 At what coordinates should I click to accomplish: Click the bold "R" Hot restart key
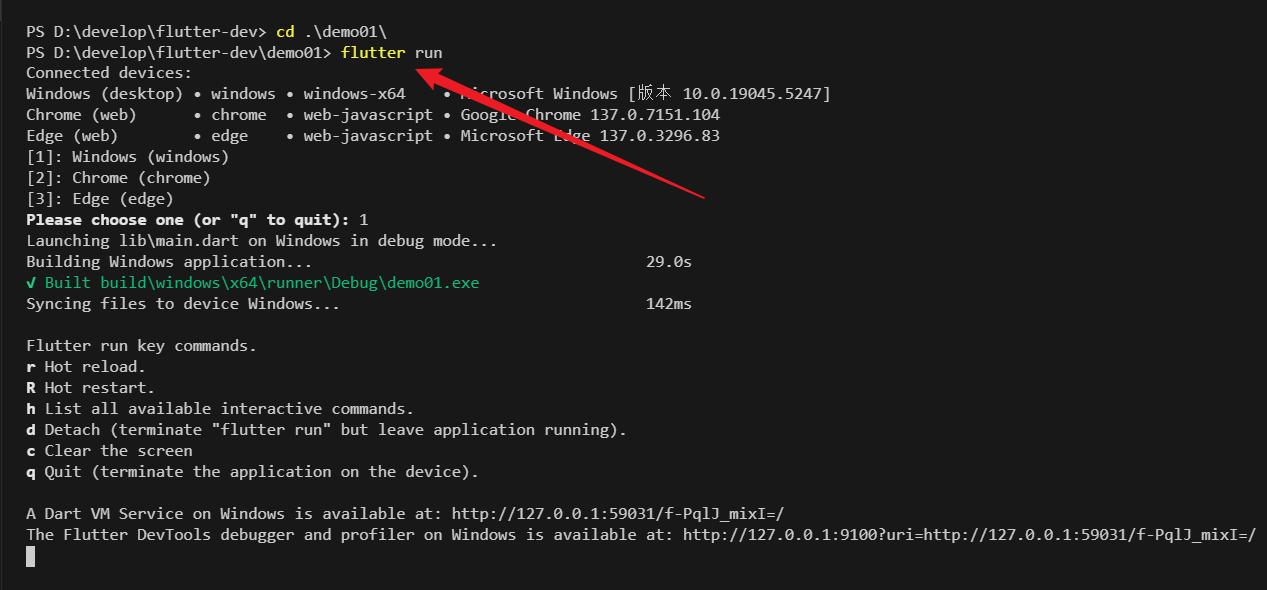pos(31,388)
